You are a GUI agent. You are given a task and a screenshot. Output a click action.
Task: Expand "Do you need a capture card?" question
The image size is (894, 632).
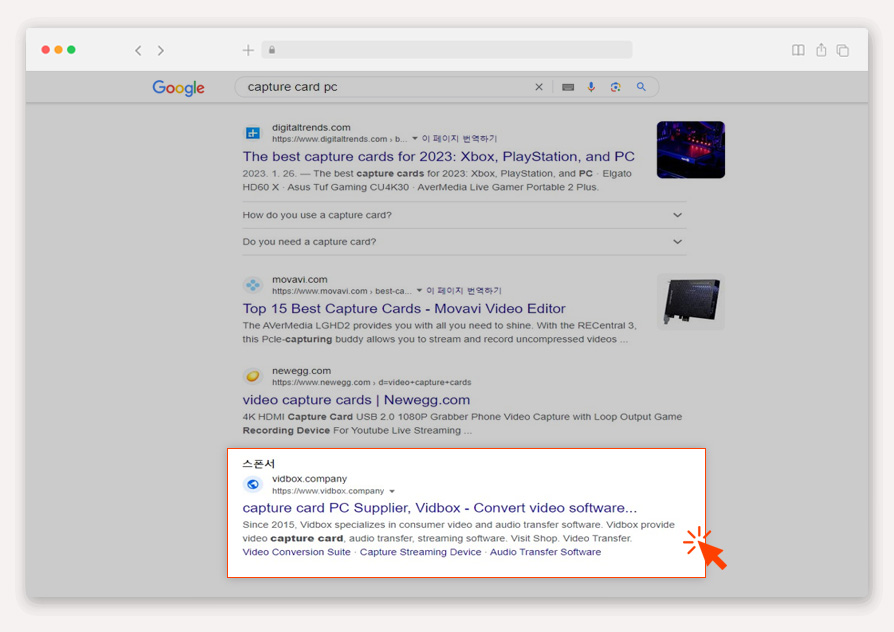click(x=464, y=242)
